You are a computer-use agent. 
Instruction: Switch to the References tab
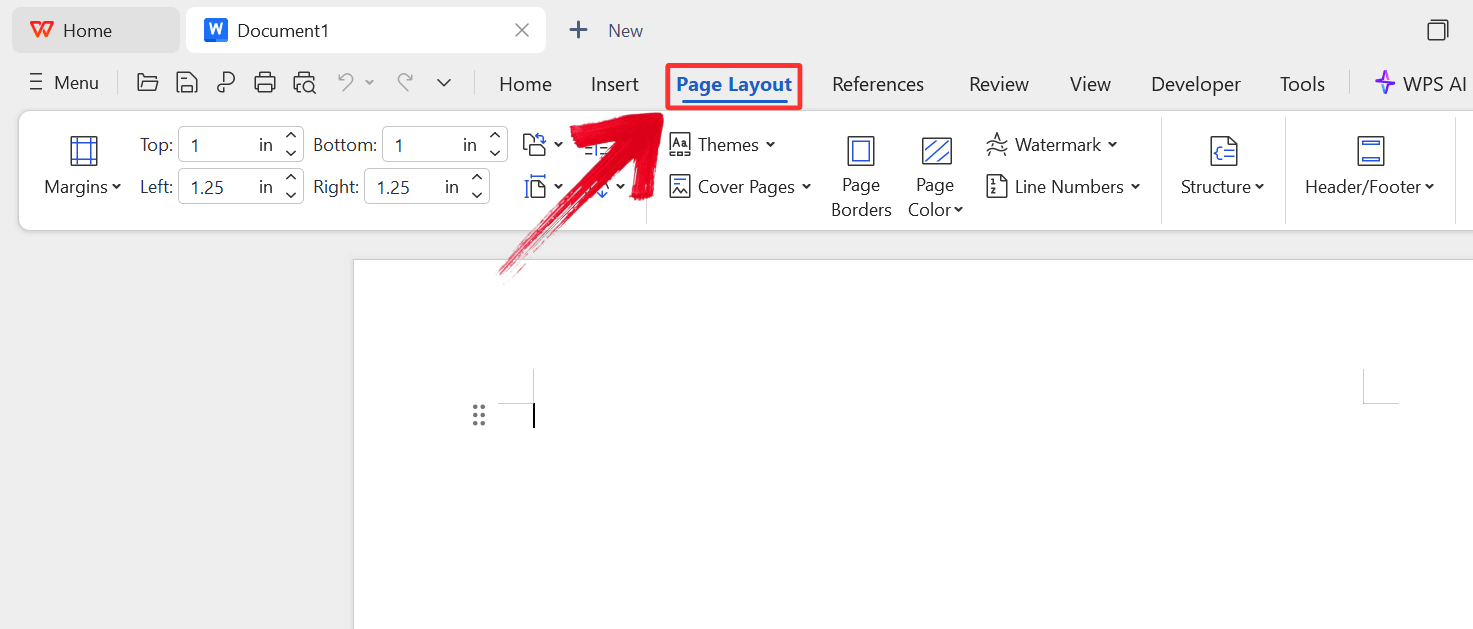click(x=877, y=84)
